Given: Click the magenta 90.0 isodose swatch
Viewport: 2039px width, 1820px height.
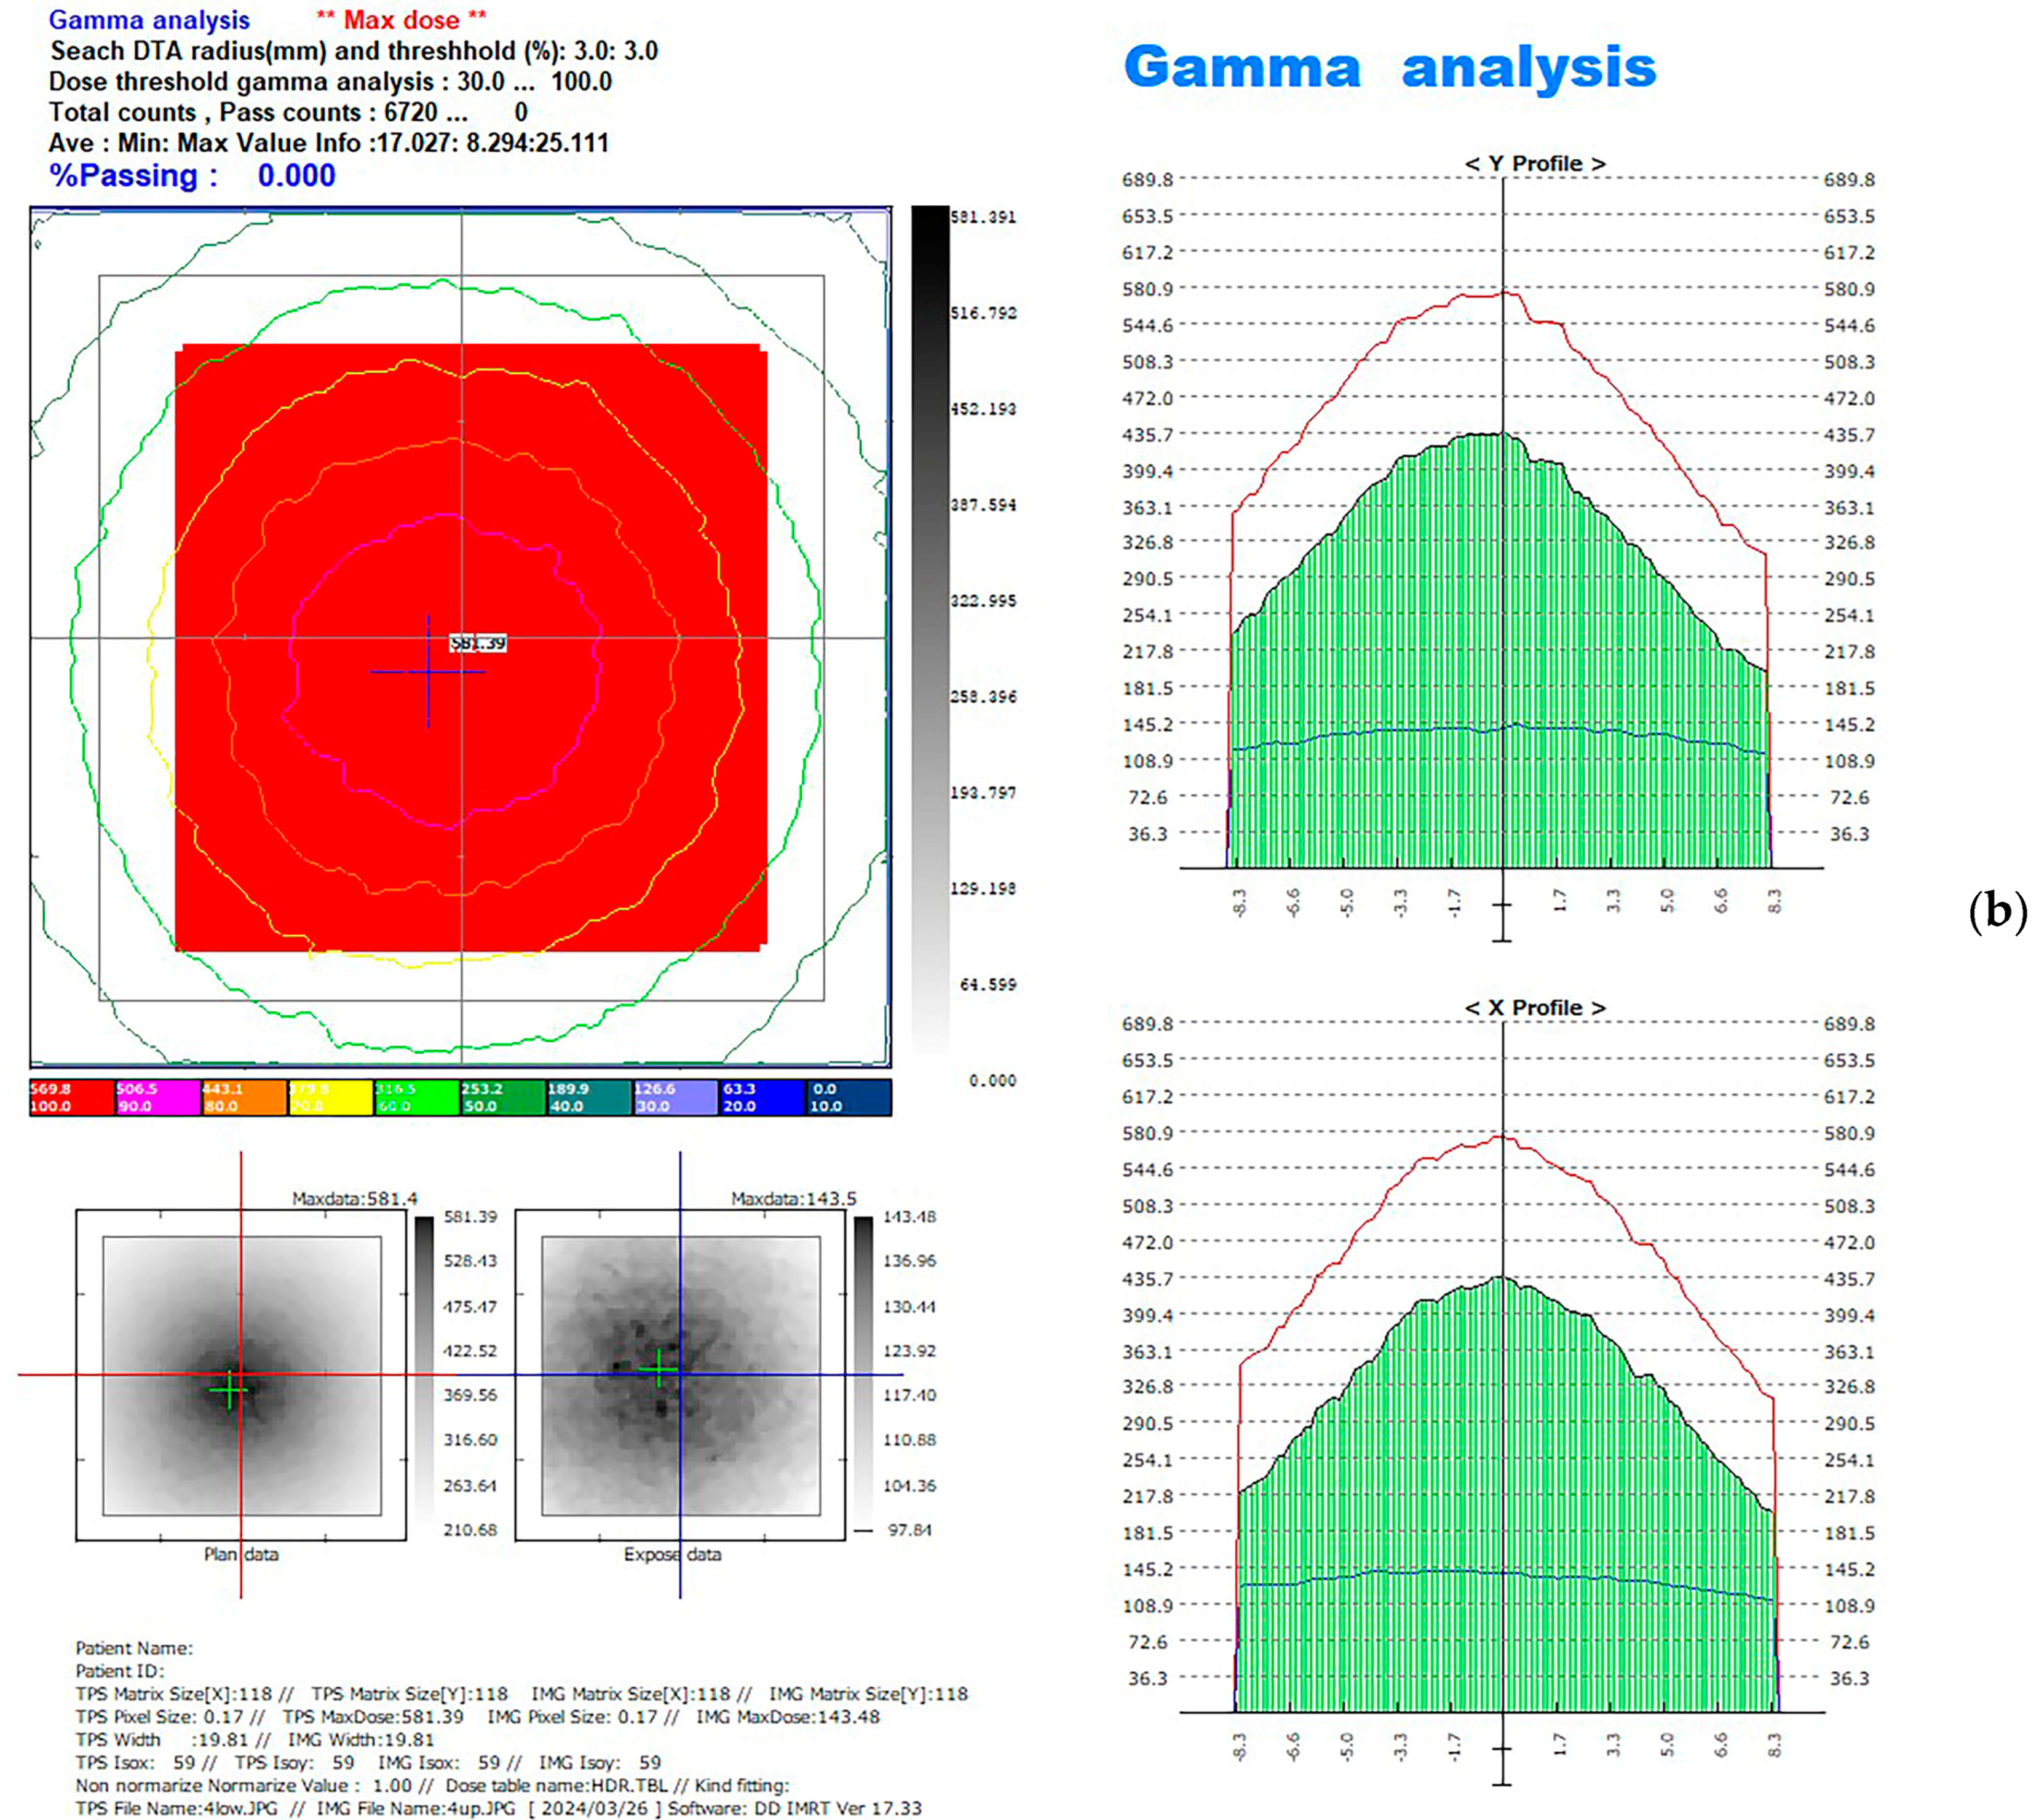Looking at the screenshot, I should click(x=158, y=1097).
